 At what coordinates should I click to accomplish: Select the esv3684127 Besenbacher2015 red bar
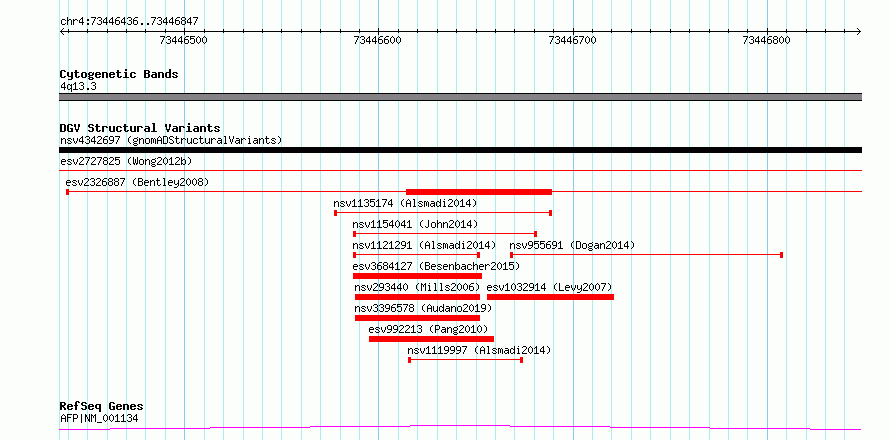pos(417,276)
